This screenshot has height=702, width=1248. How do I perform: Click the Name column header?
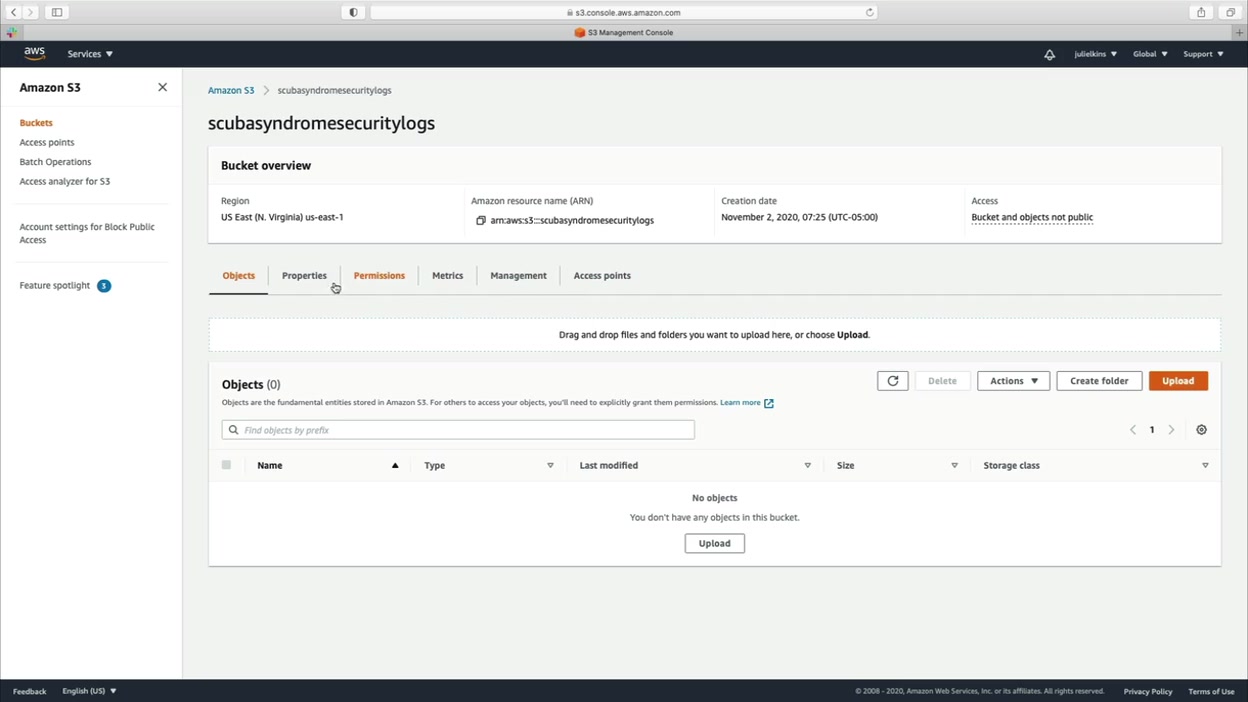[269, 466]
